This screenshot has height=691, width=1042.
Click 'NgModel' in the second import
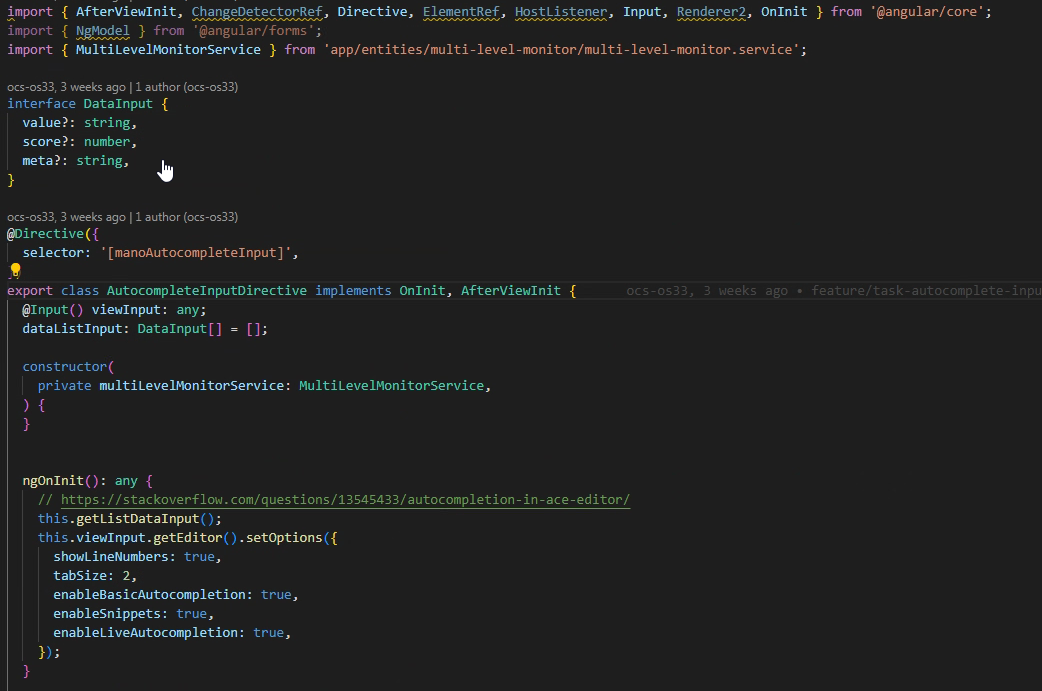coord(102,31)
